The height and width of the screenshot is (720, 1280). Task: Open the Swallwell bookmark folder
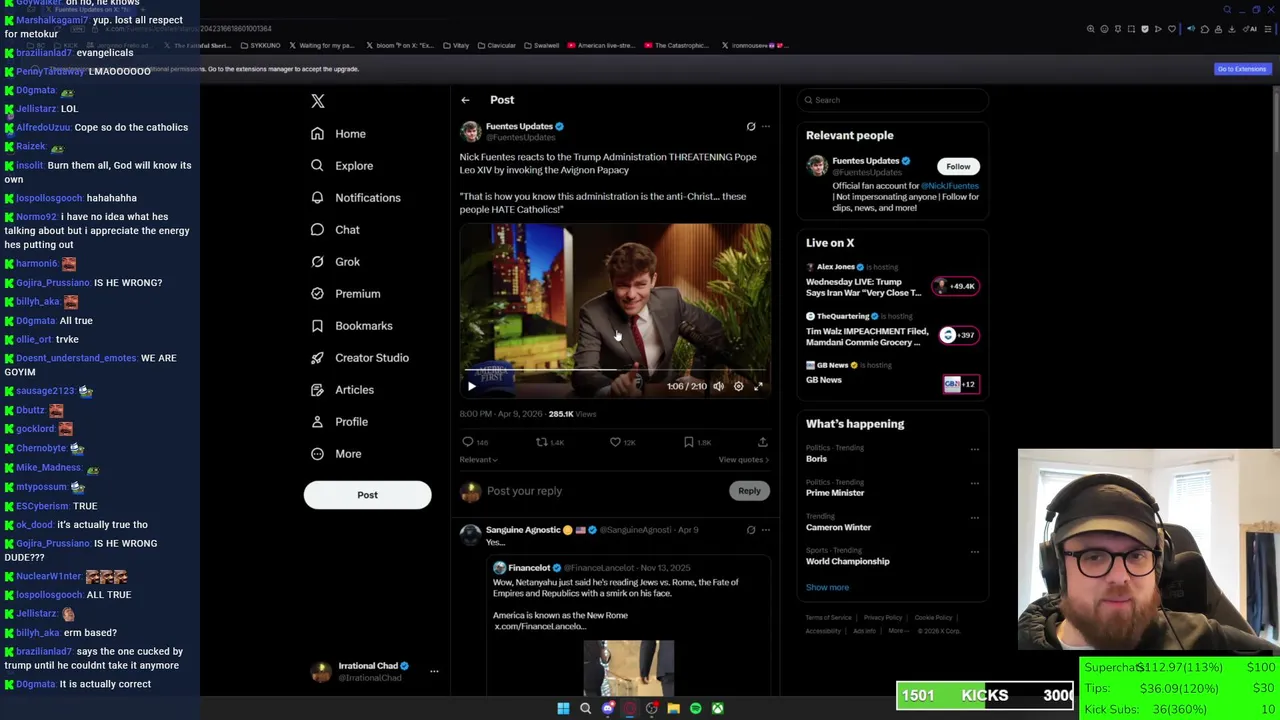(x=541, y=46)
